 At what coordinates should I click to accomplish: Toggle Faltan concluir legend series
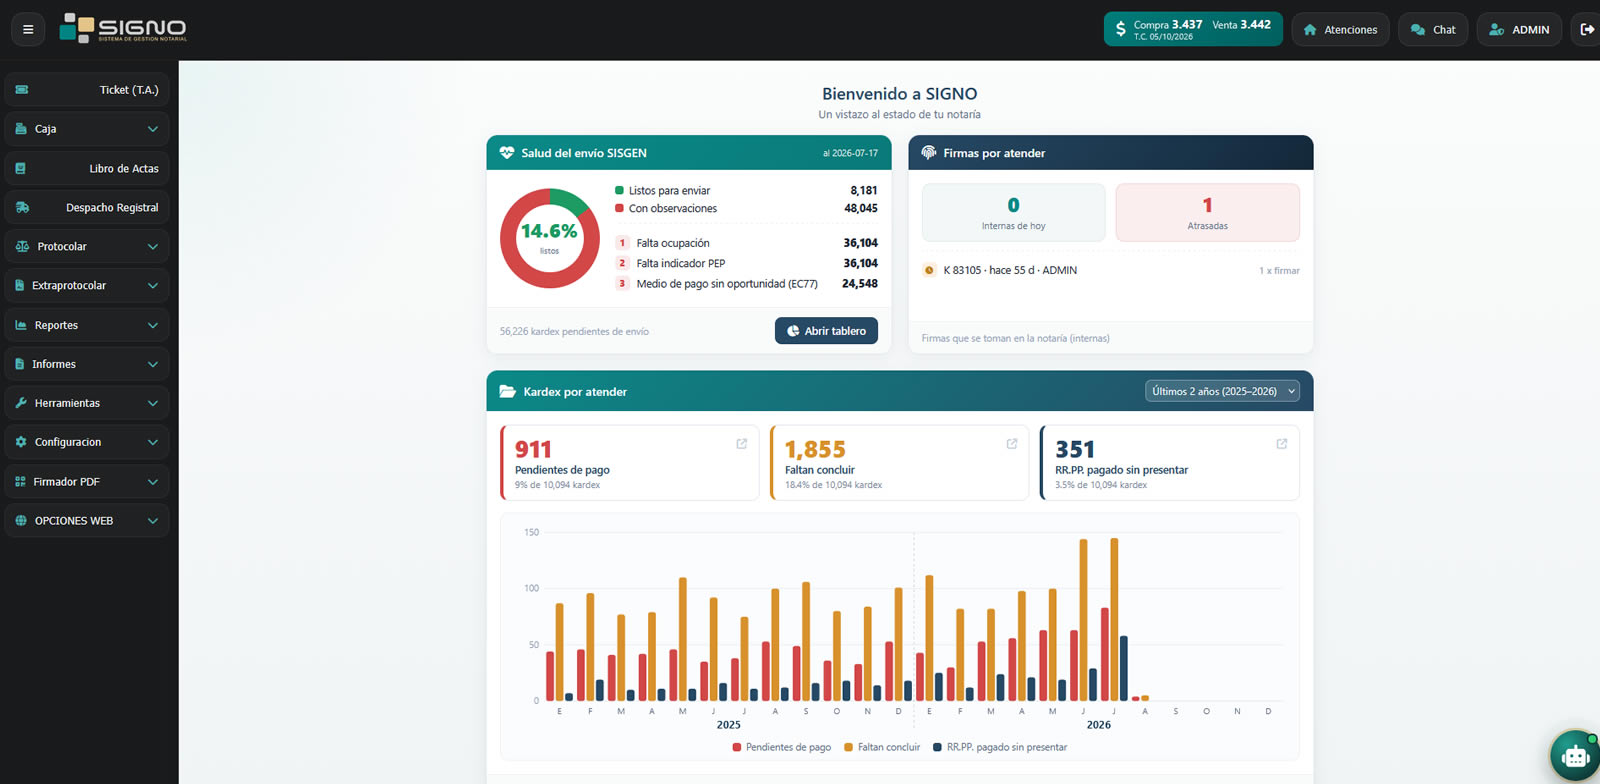[882, 747]
